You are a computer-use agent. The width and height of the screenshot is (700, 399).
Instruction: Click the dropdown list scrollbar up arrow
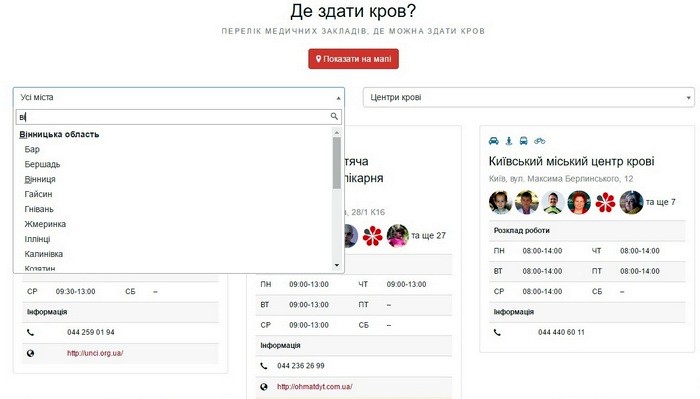[337, 133]
